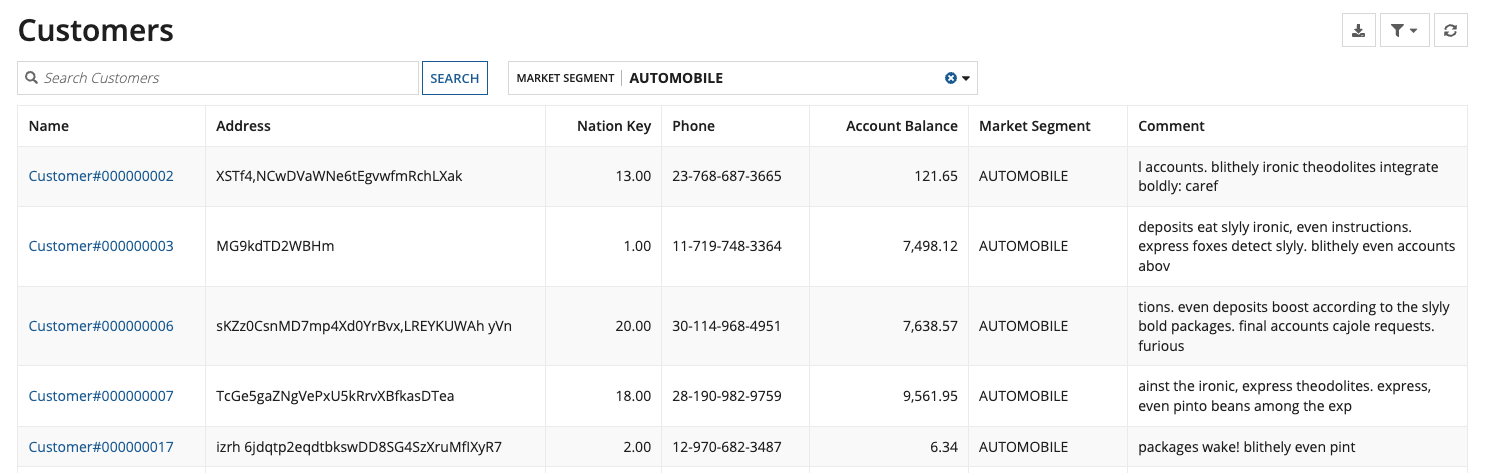Click comment starting 'deposits eat slyly ironic'

pos(1297,246)
